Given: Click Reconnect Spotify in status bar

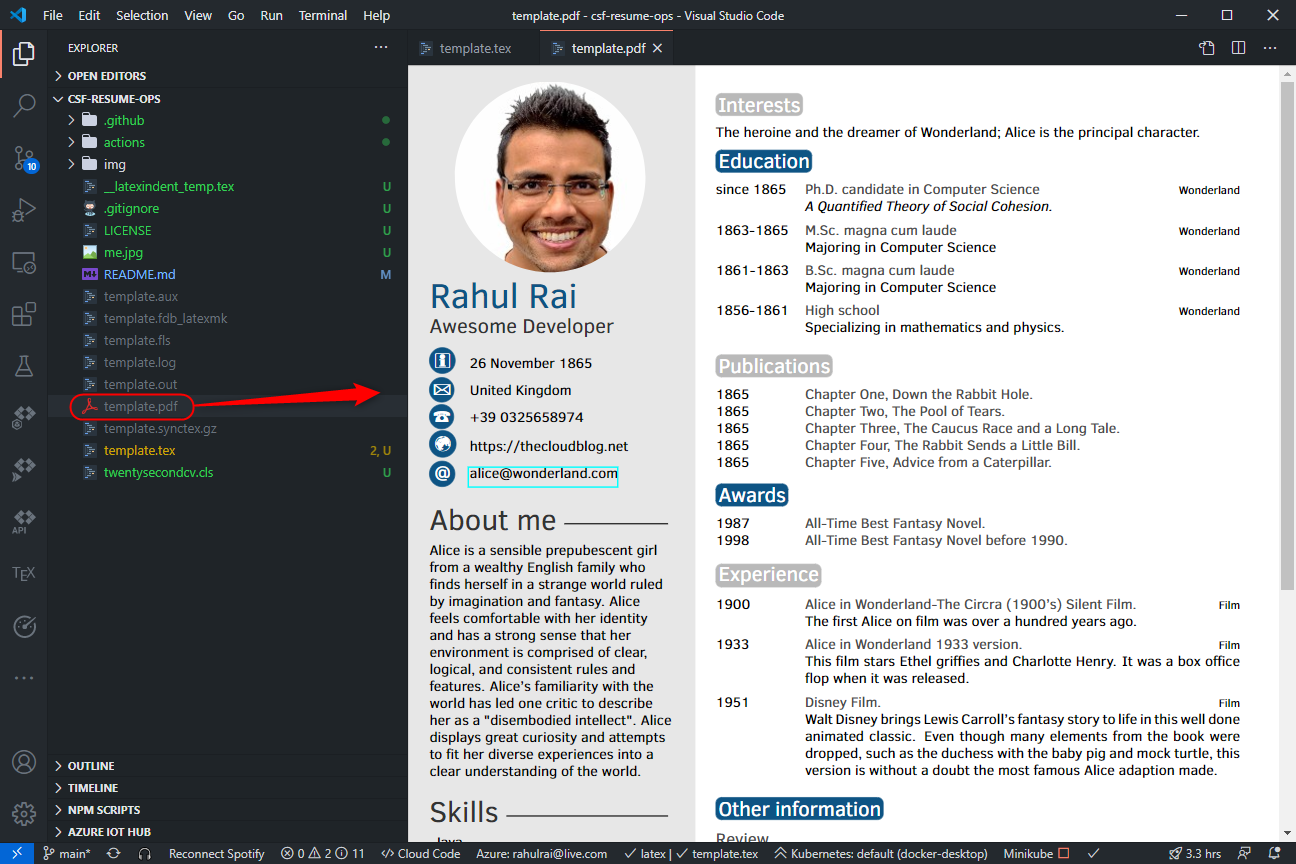Looking at the screenshot, I should pos(216,854).
